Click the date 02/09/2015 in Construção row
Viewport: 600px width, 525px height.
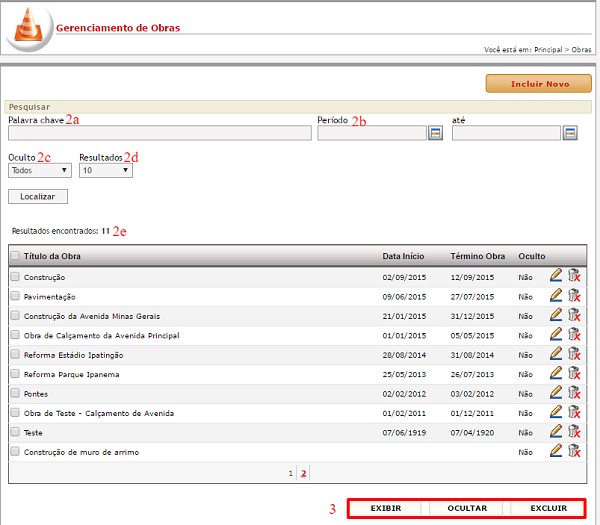(404, 277)
